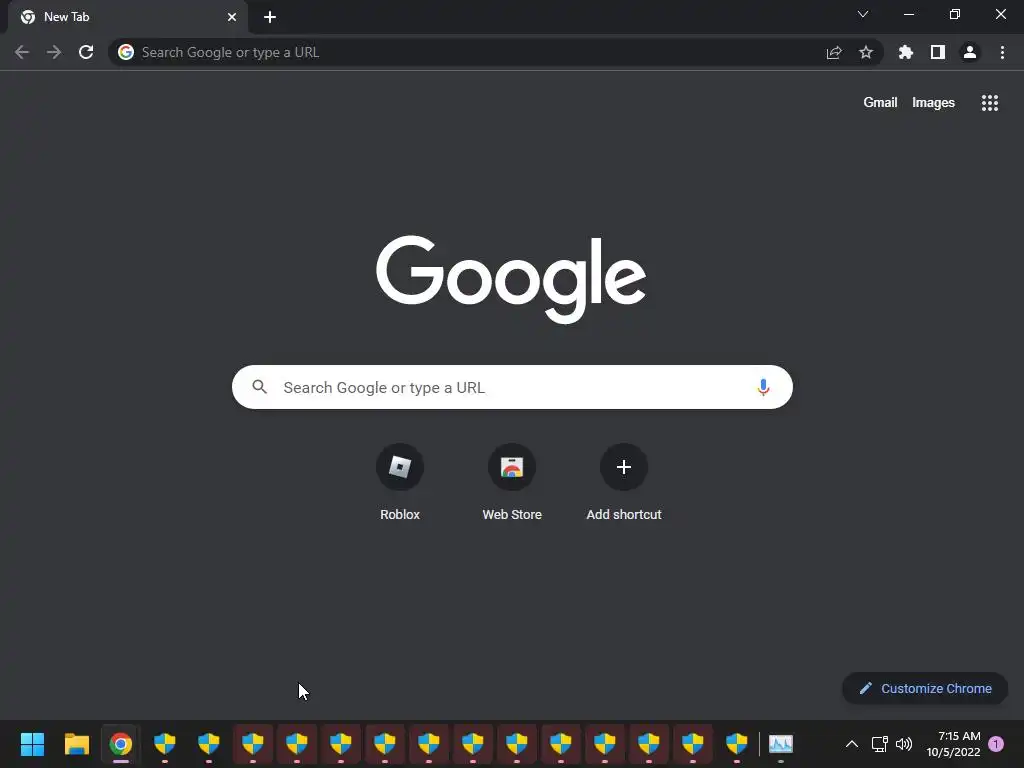Open the network status tray icon
Screen dimensions: 1024x768
point(879,744)
